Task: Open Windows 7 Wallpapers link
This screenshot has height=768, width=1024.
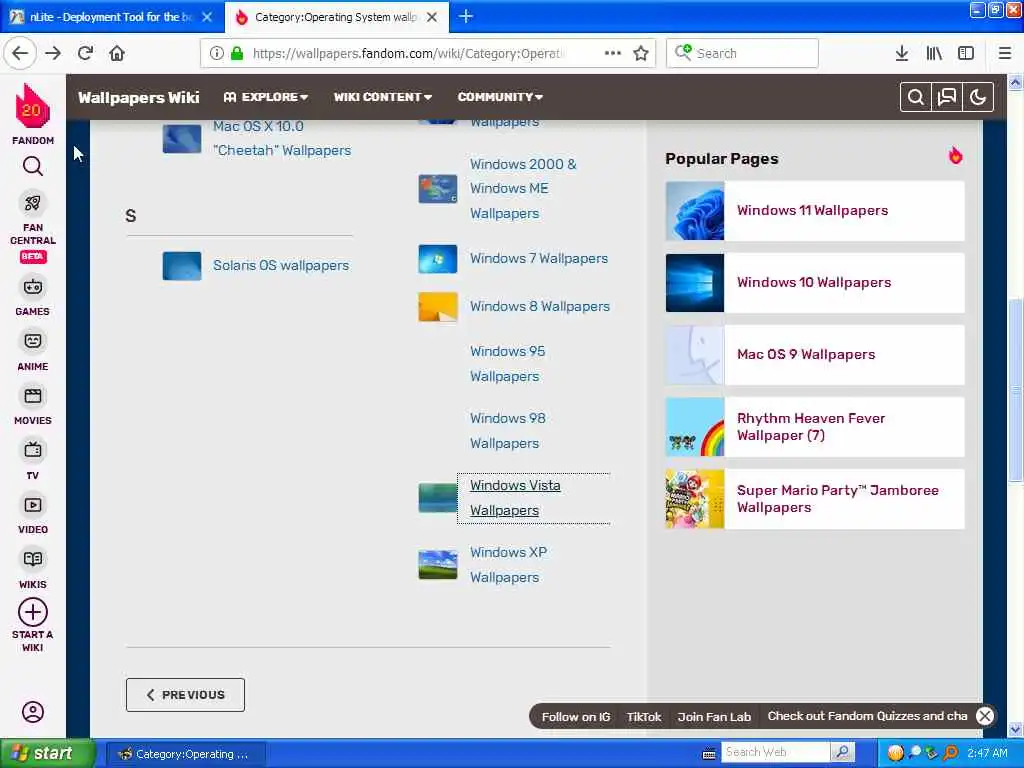Action: click(x=539, y=259)
